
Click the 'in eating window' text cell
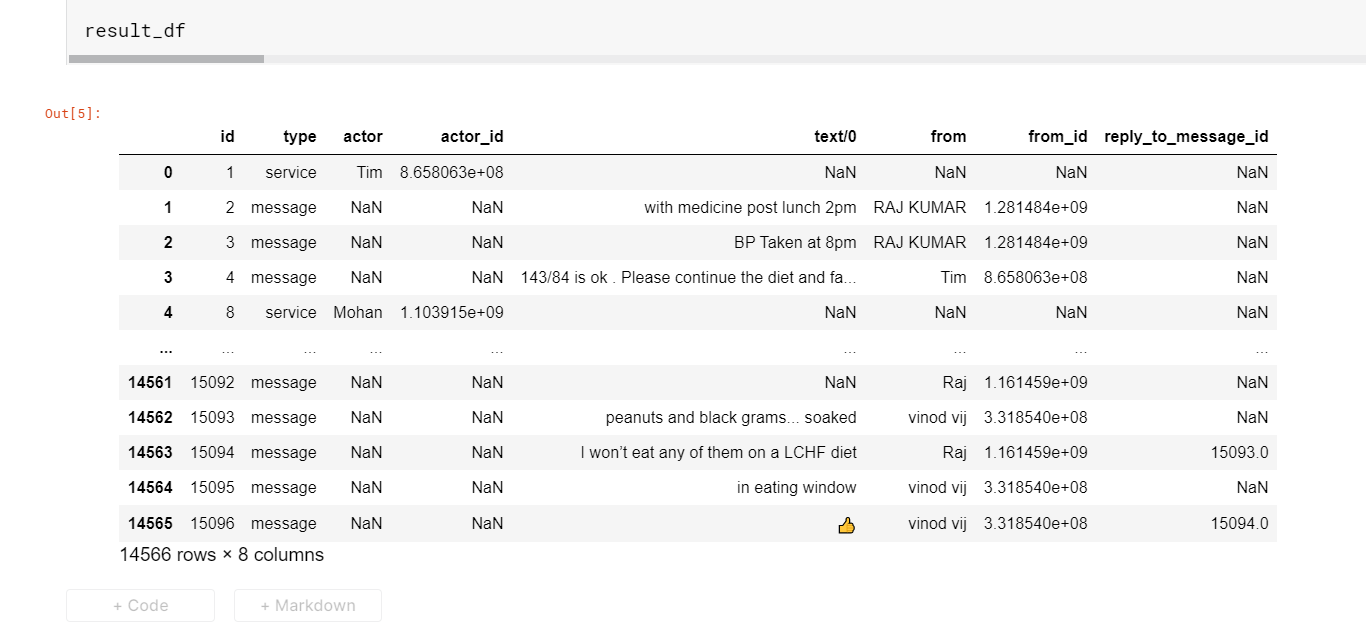(x=796, y=487)
